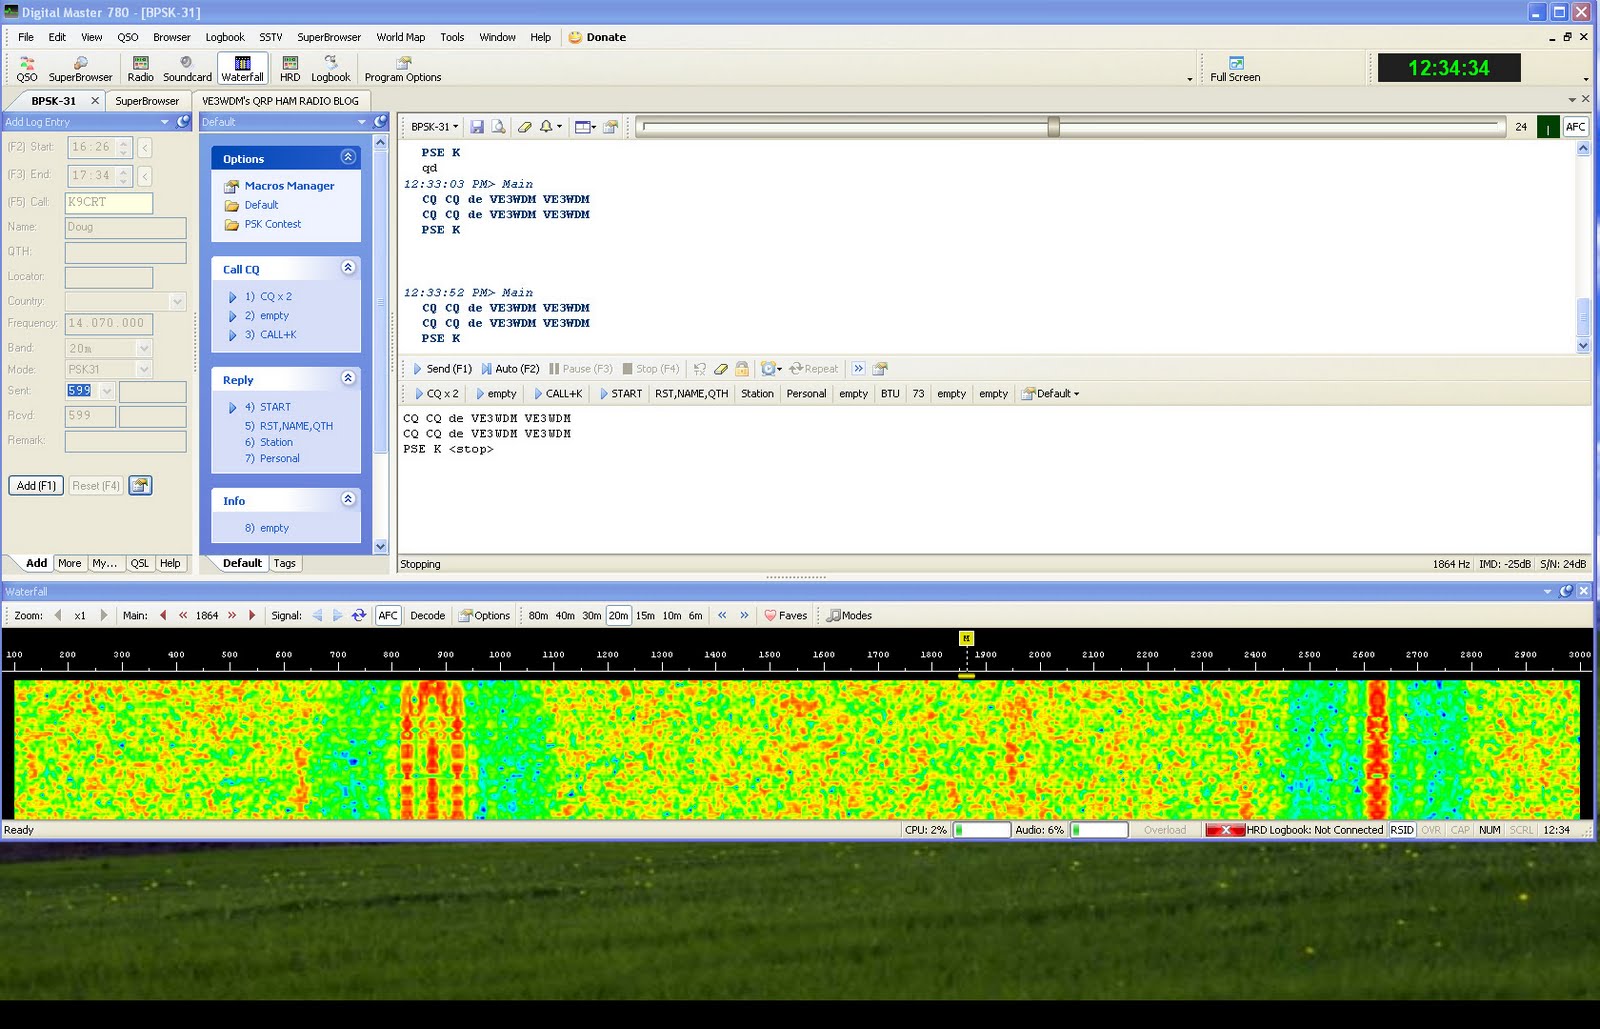
Task: Select the 40m band filter button
Action: tap(566, 615)
